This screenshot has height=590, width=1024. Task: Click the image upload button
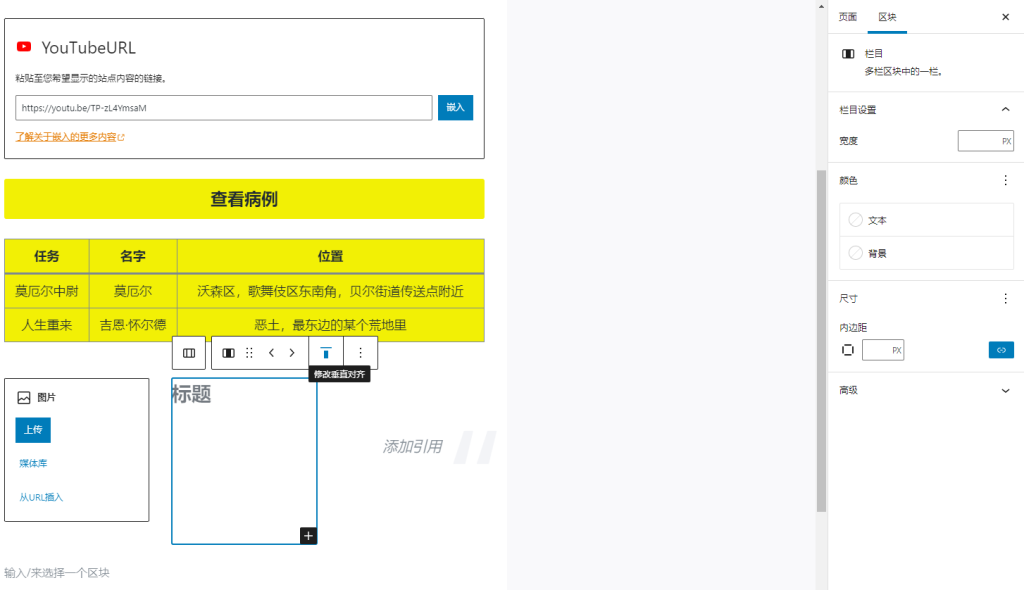tap(33, 430)
